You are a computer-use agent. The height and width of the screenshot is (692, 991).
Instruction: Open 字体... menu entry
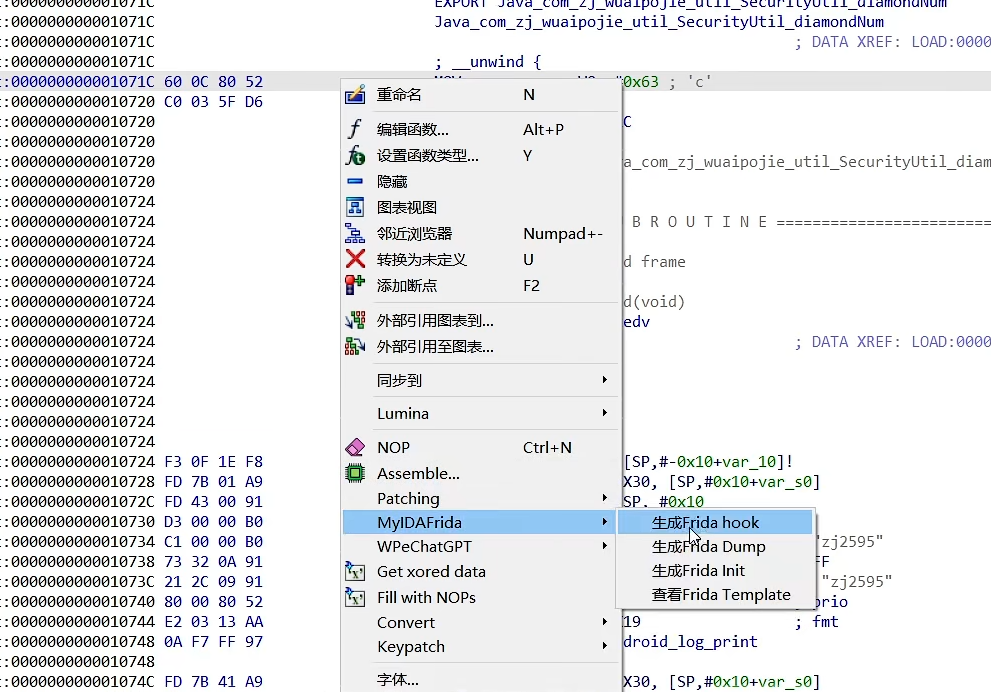pyautogui.click(x=480, y=680)
